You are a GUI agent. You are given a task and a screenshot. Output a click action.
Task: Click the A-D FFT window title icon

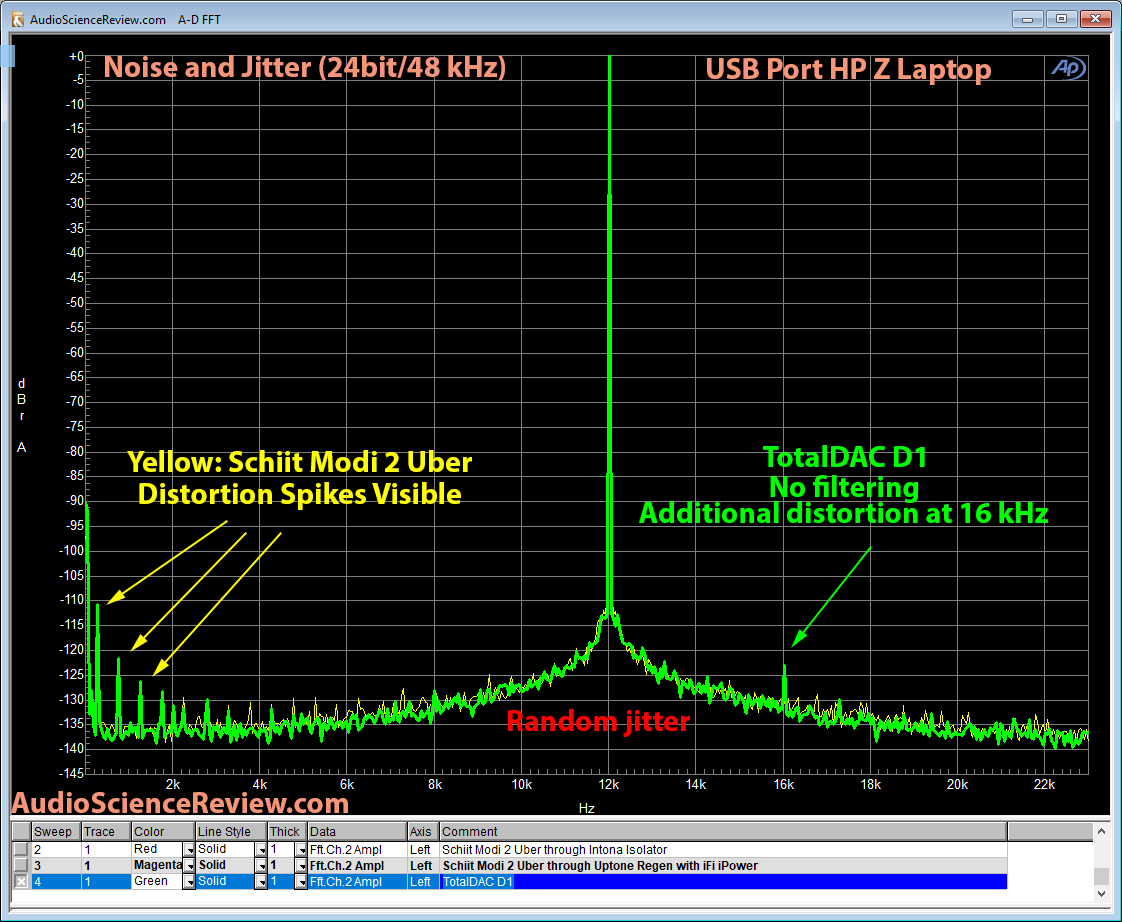tap(18, 19)
